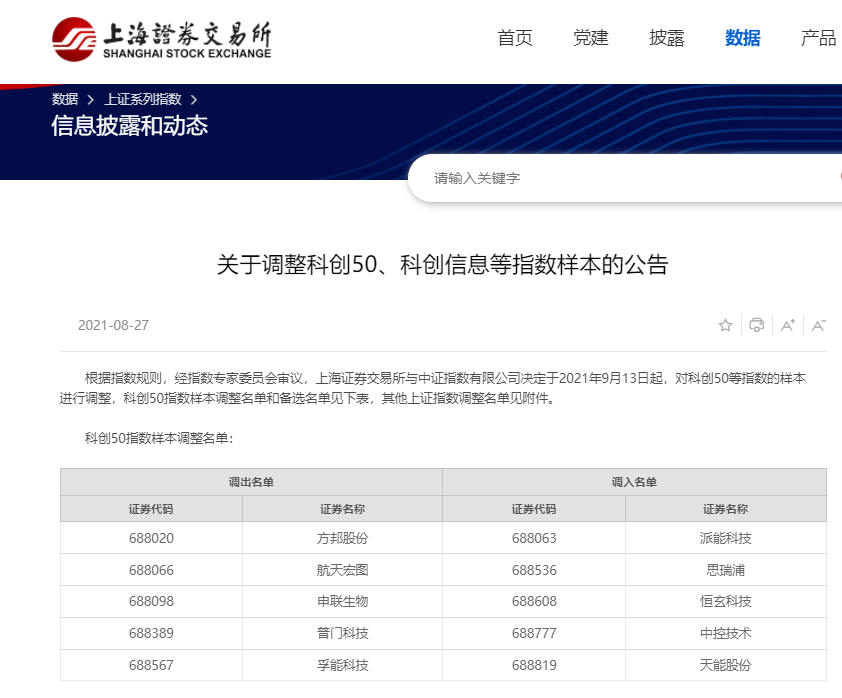
Task: Click the cell with code 688020
Action: (x=151, y=538)
